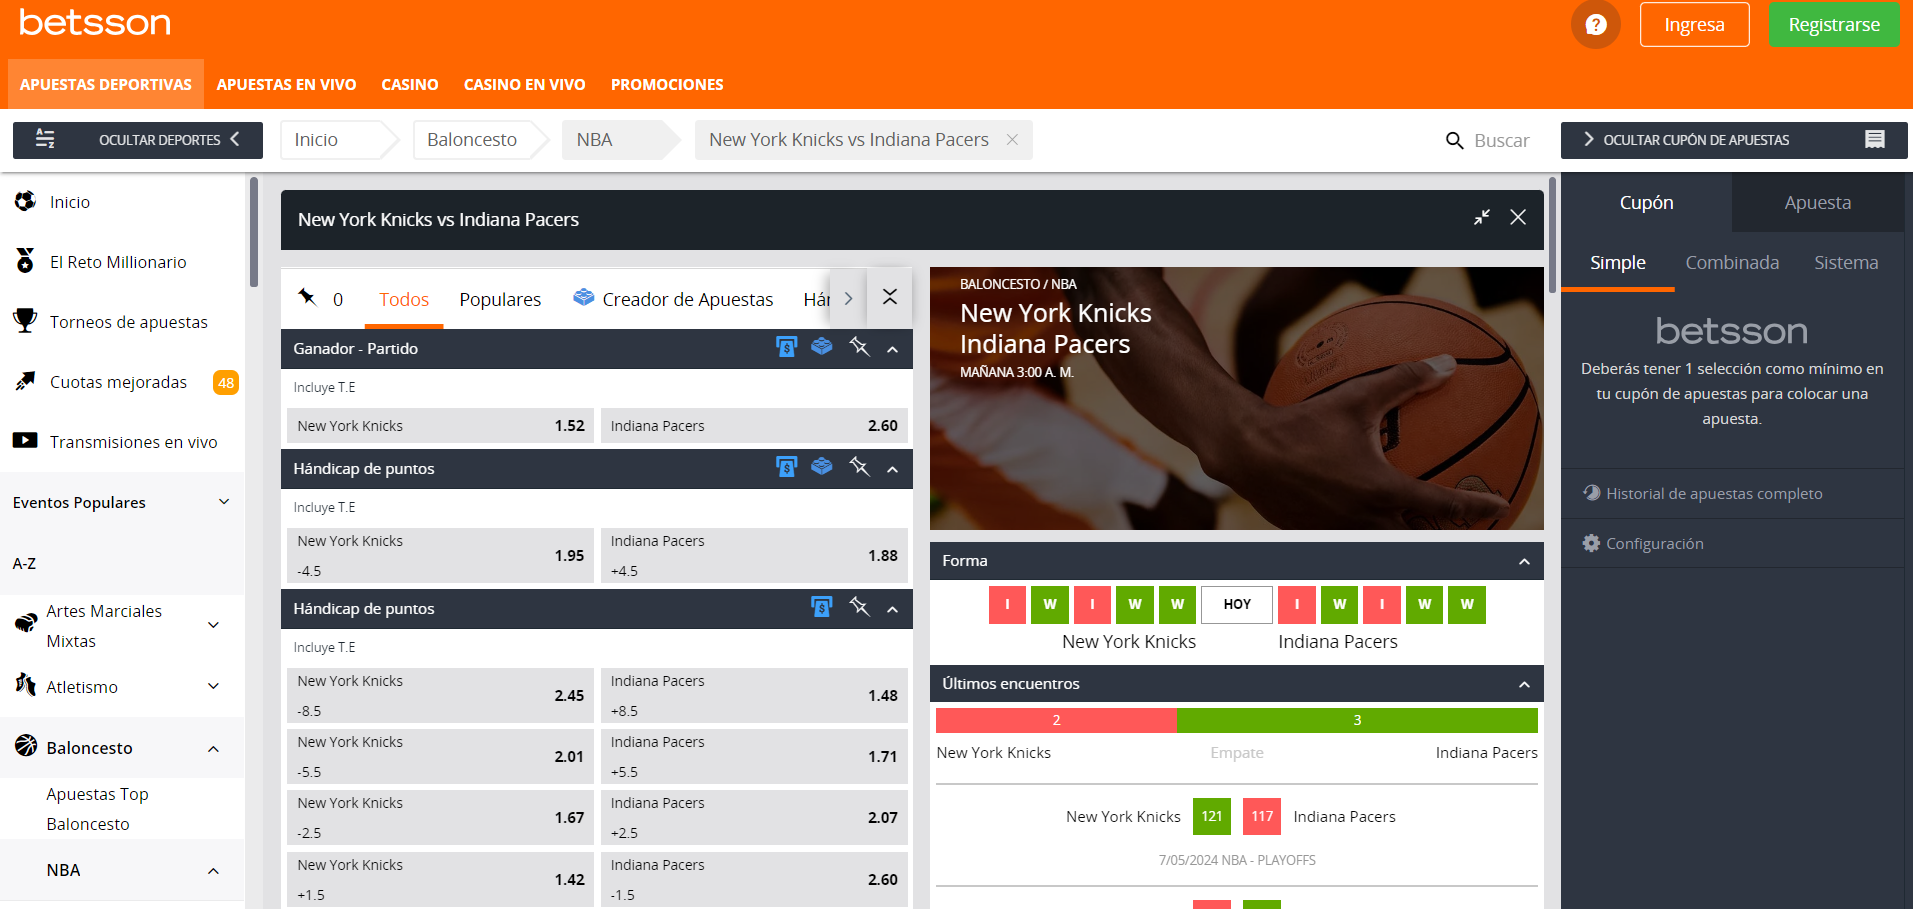
Task: Collapse the NBA sidebar group
Action: pos(213,871)
